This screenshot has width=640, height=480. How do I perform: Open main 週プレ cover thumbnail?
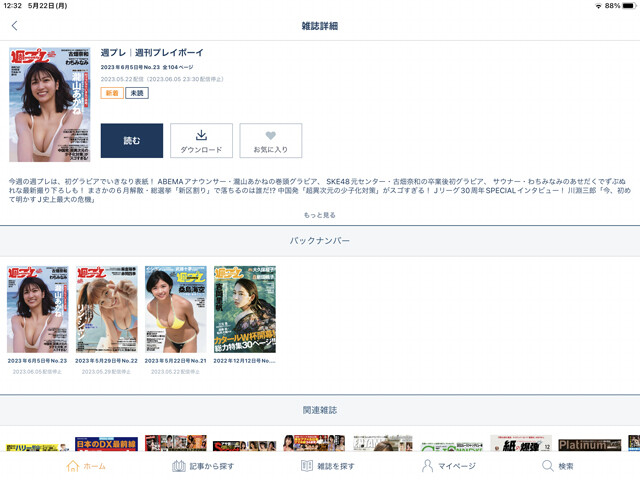tap(50, 104)
